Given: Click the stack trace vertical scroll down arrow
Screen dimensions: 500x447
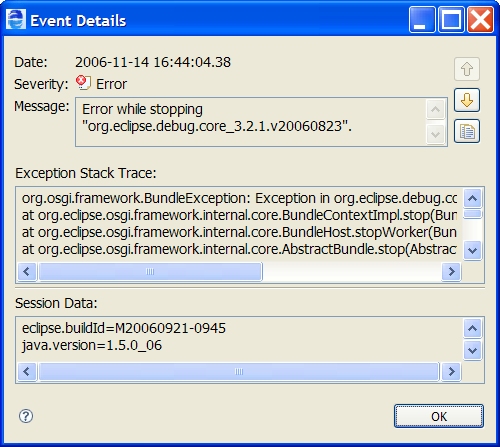Looking at the screenshot, I should click(472, 250).
